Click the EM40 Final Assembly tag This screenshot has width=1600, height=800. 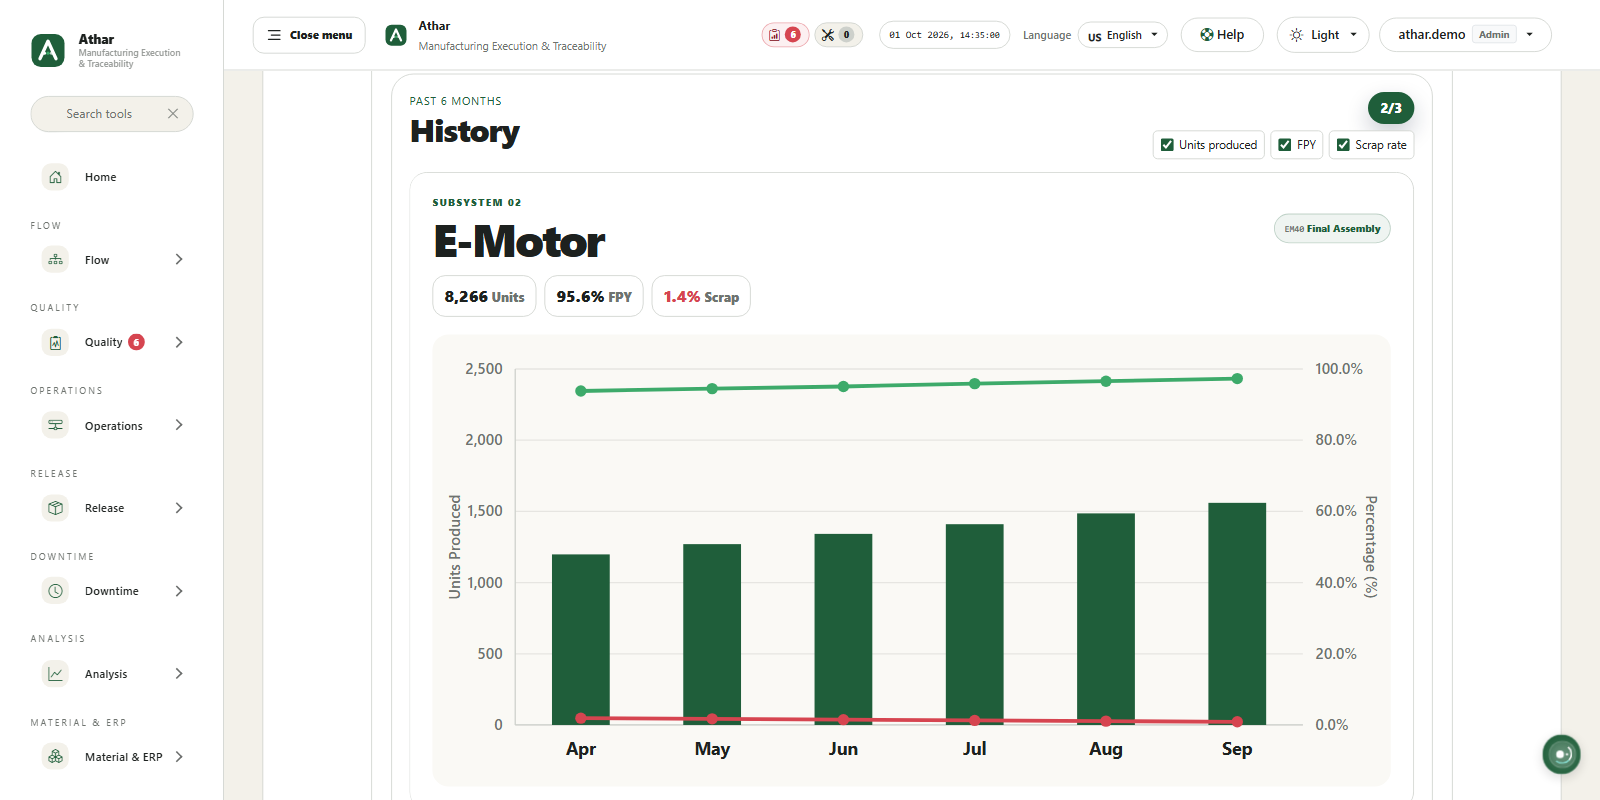coord(1332,229)
